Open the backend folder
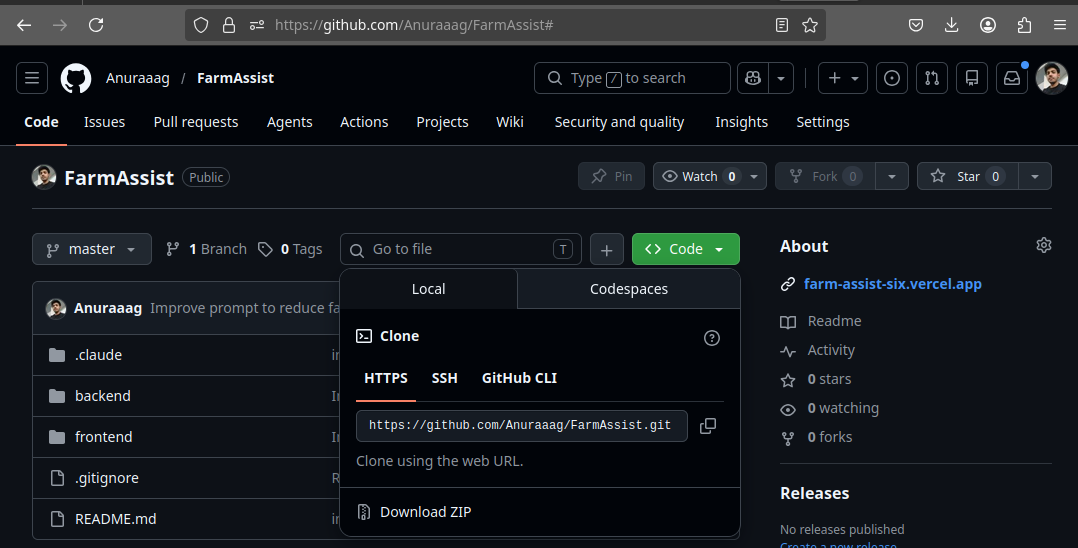 (x=102, y=396)
